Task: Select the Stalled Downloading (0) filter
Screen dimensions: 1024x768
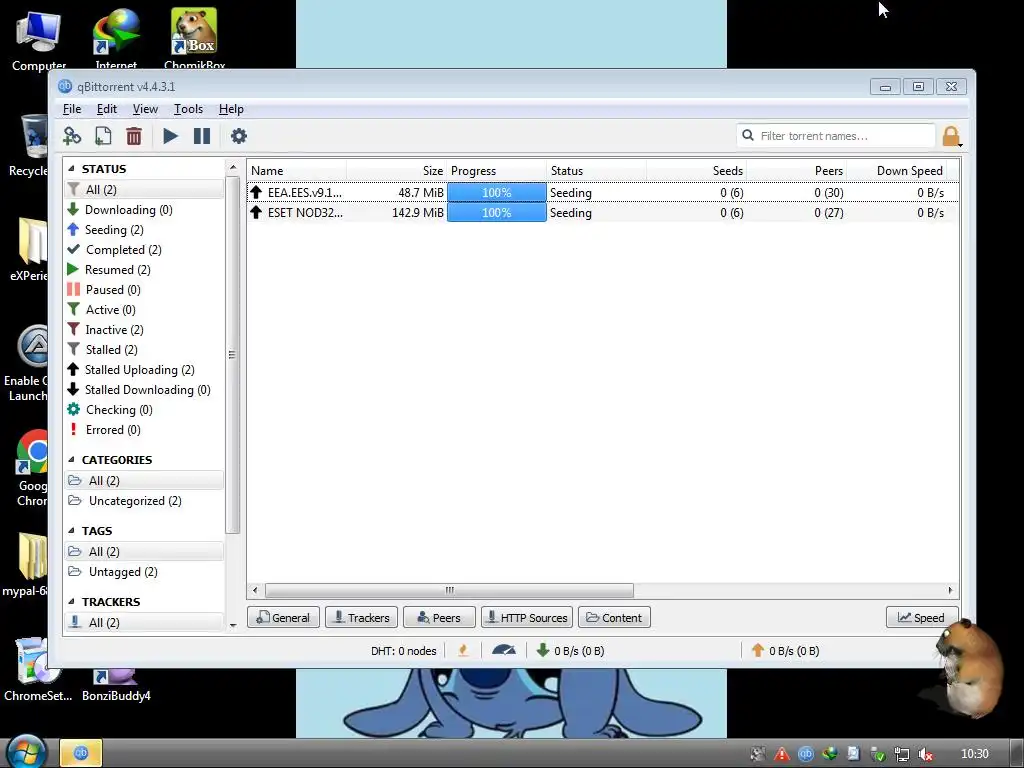Action: [x=144, y=390]
